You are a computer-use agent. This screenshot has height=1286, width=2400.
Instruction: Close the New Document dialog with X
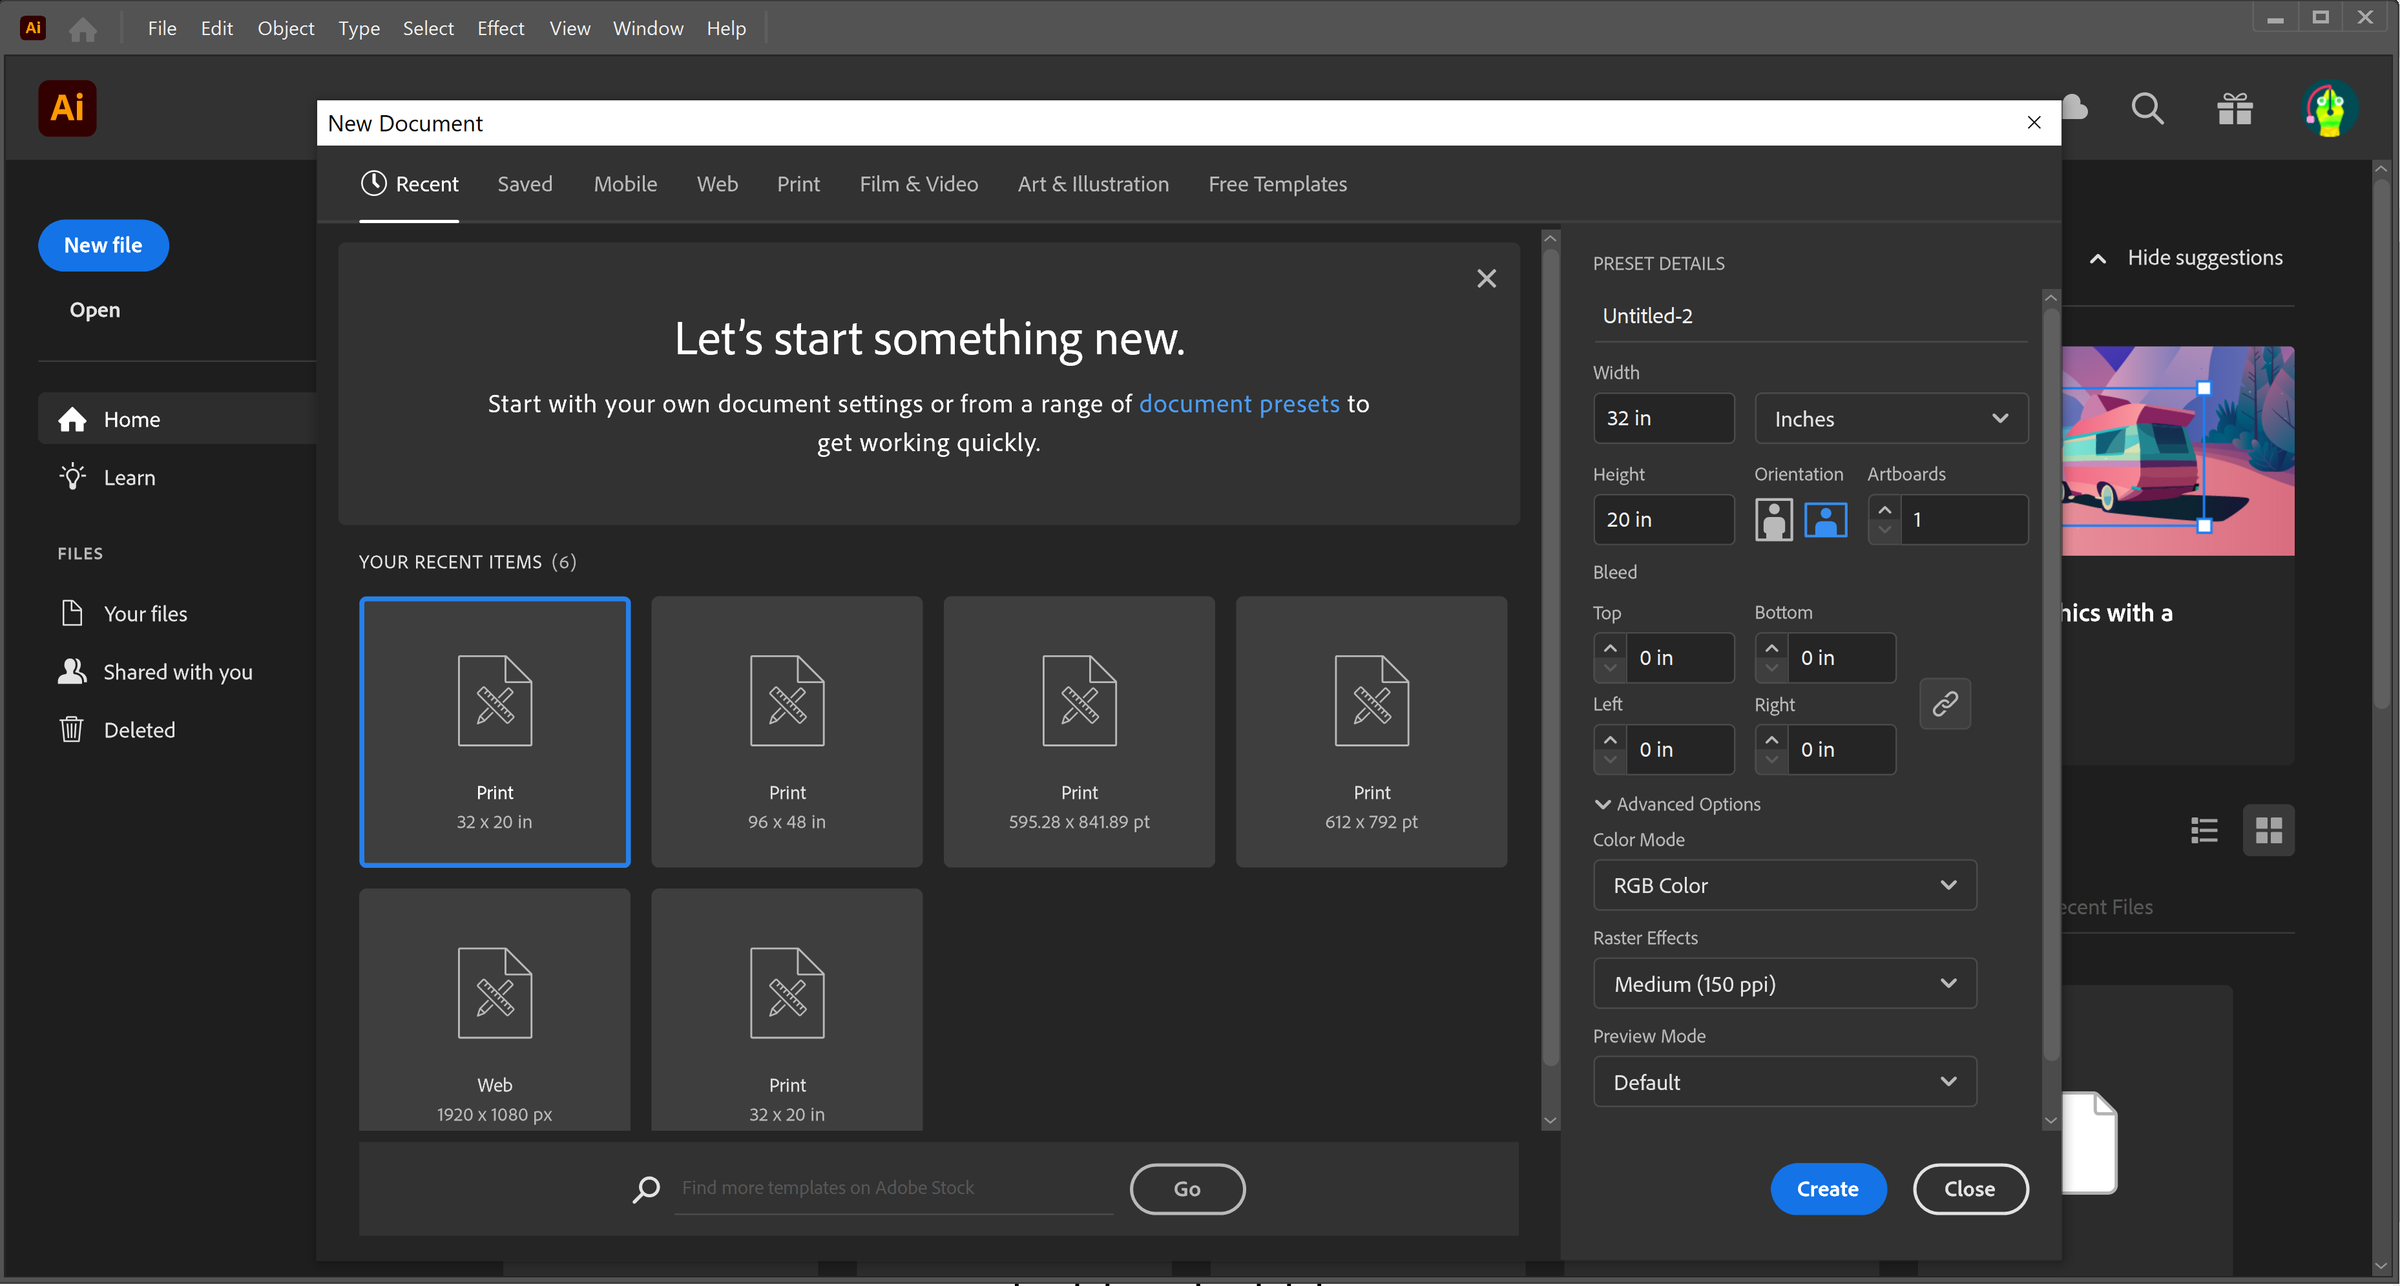[x=2034, y=122]
